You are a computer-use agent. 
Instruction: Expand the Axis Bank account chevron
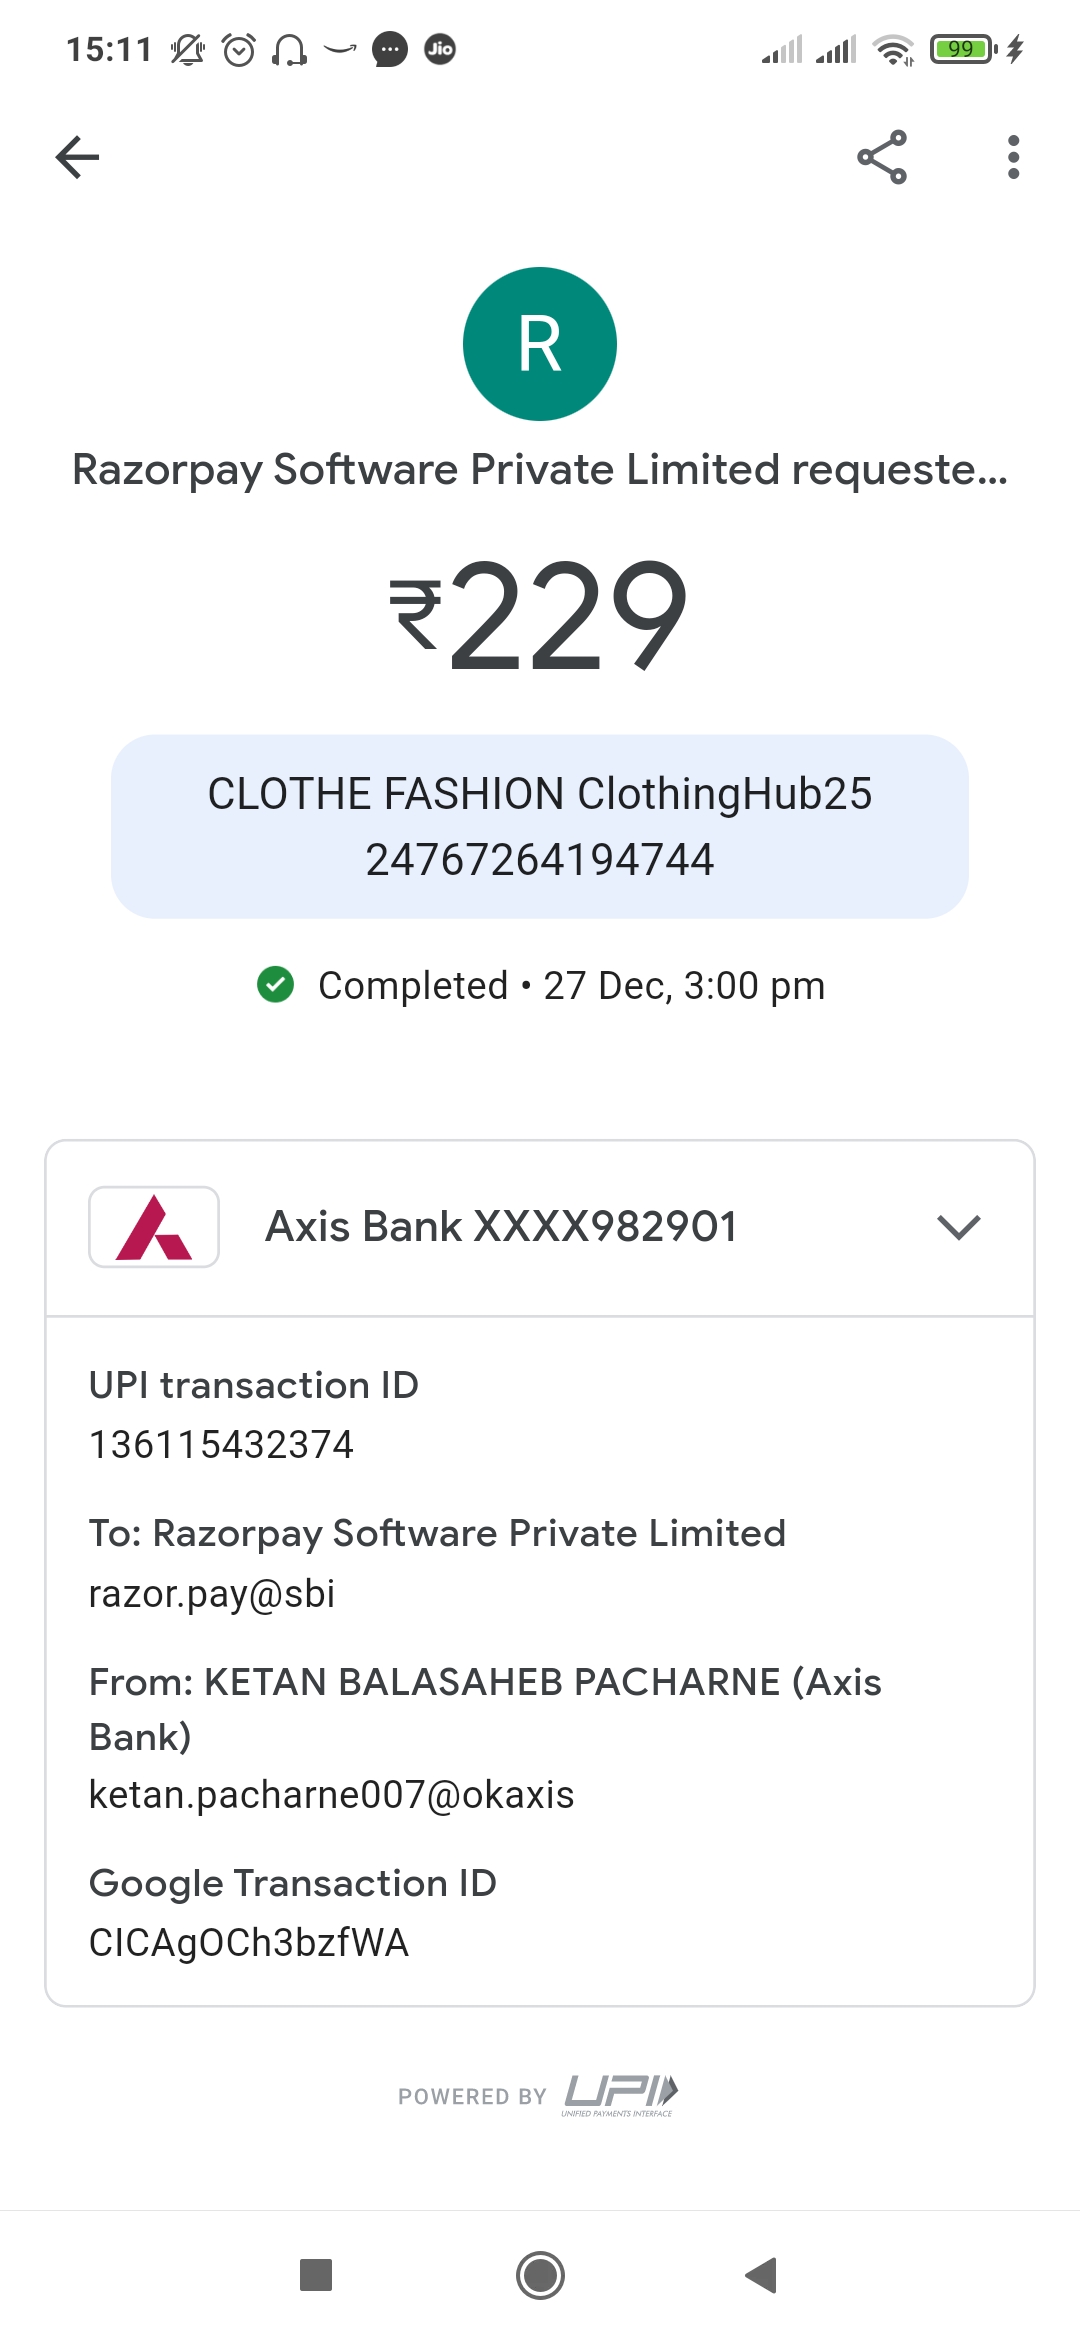pos(958,1227)
